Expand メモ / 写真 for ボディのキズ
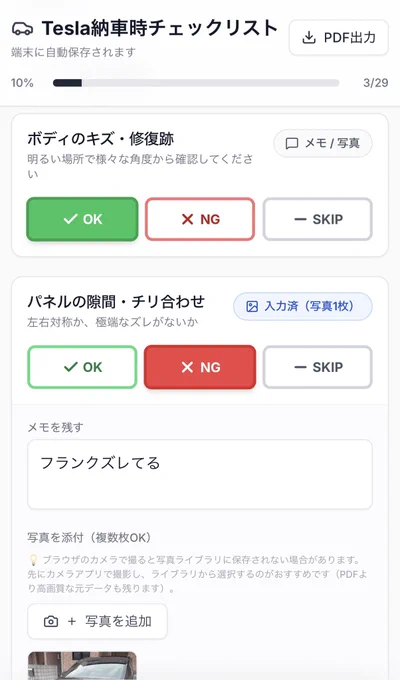This screenshot has height=680, width=400. tap(323, 143)
